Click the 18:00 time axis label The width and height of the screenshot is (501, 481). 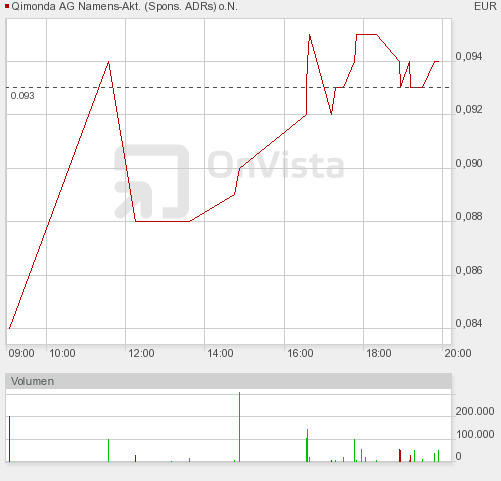379,353
